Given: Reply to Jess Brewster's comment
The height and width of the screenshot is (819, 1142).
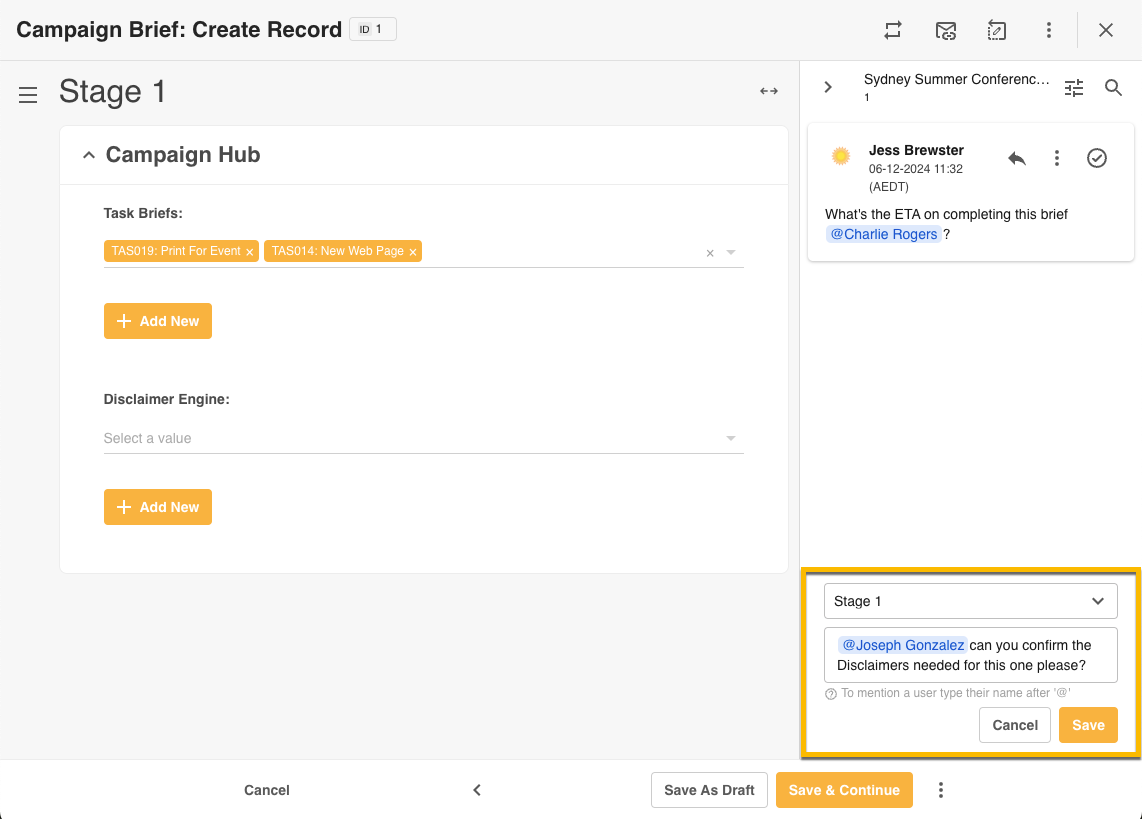Looking at the screenshot, I should [x=1017, y=158].
